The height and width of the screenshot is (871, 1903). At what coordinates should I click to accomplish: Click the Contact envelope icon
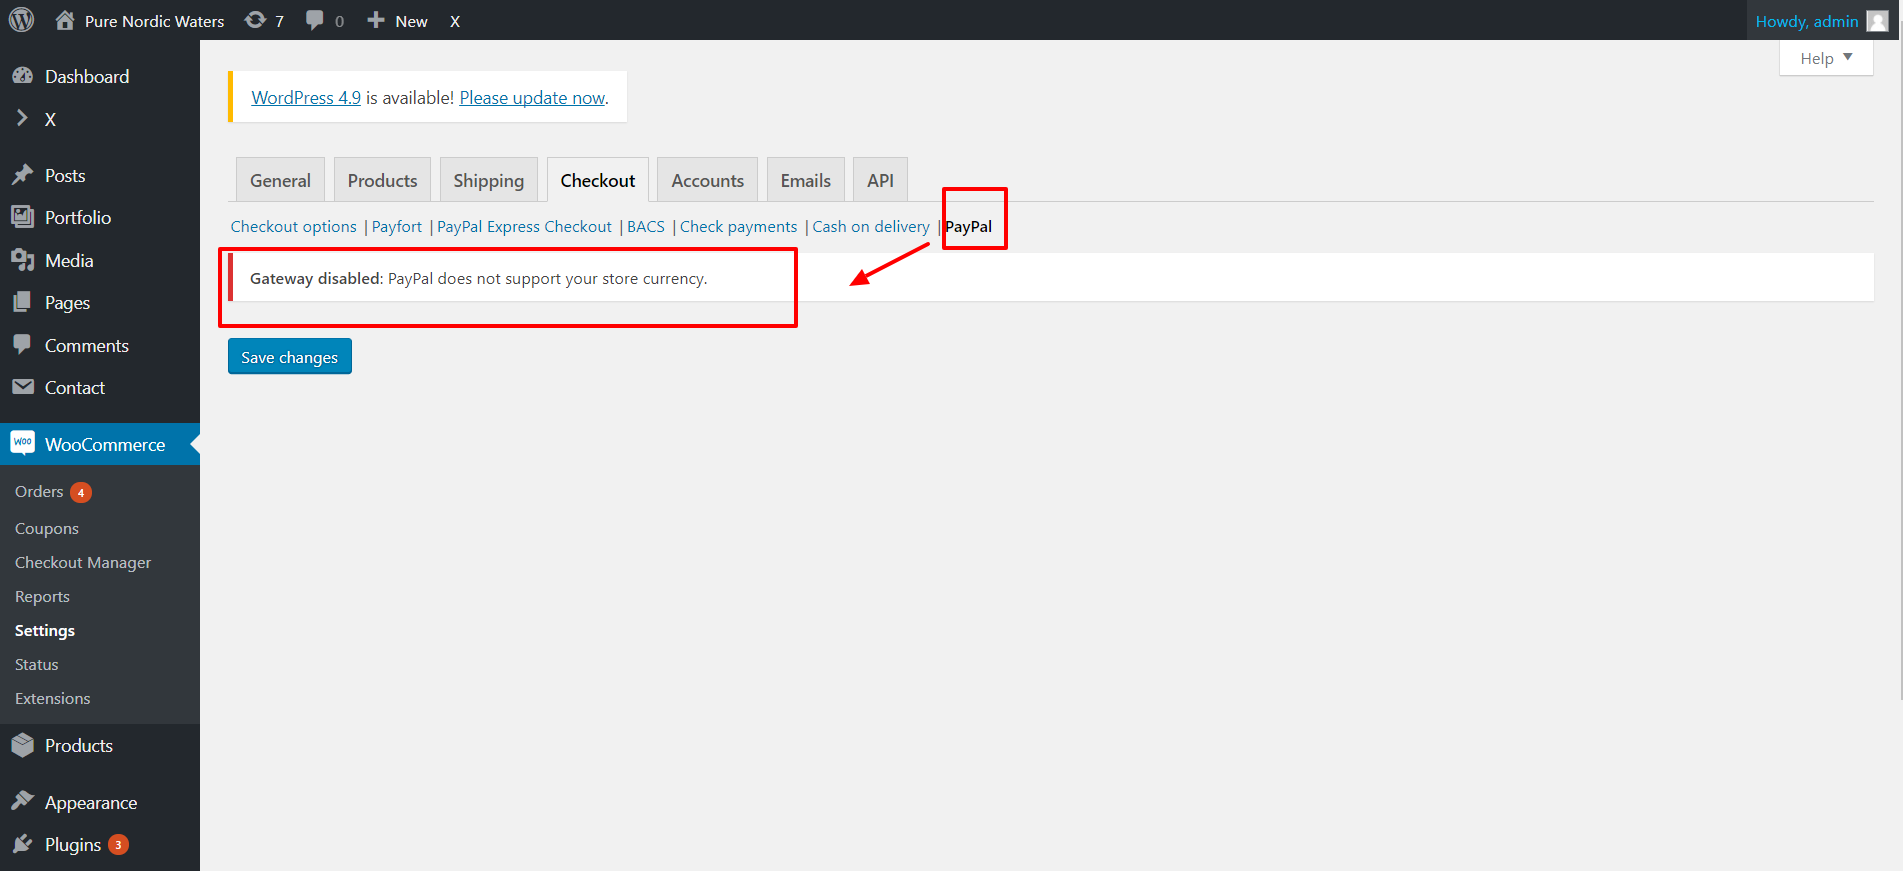(22, 387)
